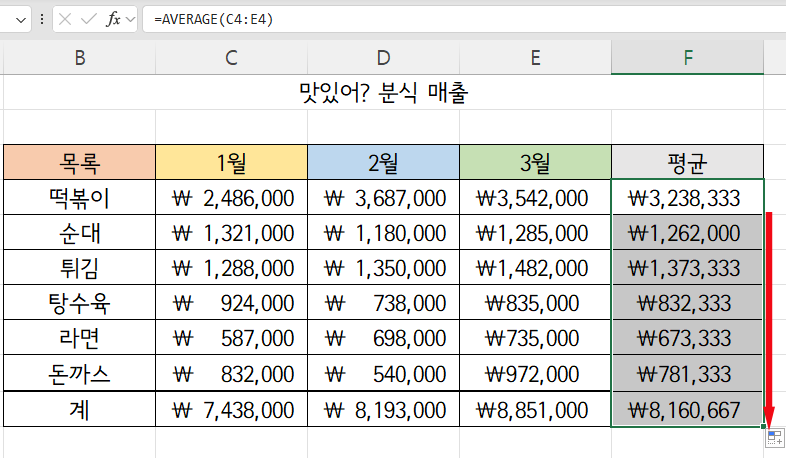Click cell with ₩ 924,000
This screenshot has height=458, width=786.
point(231,303)
